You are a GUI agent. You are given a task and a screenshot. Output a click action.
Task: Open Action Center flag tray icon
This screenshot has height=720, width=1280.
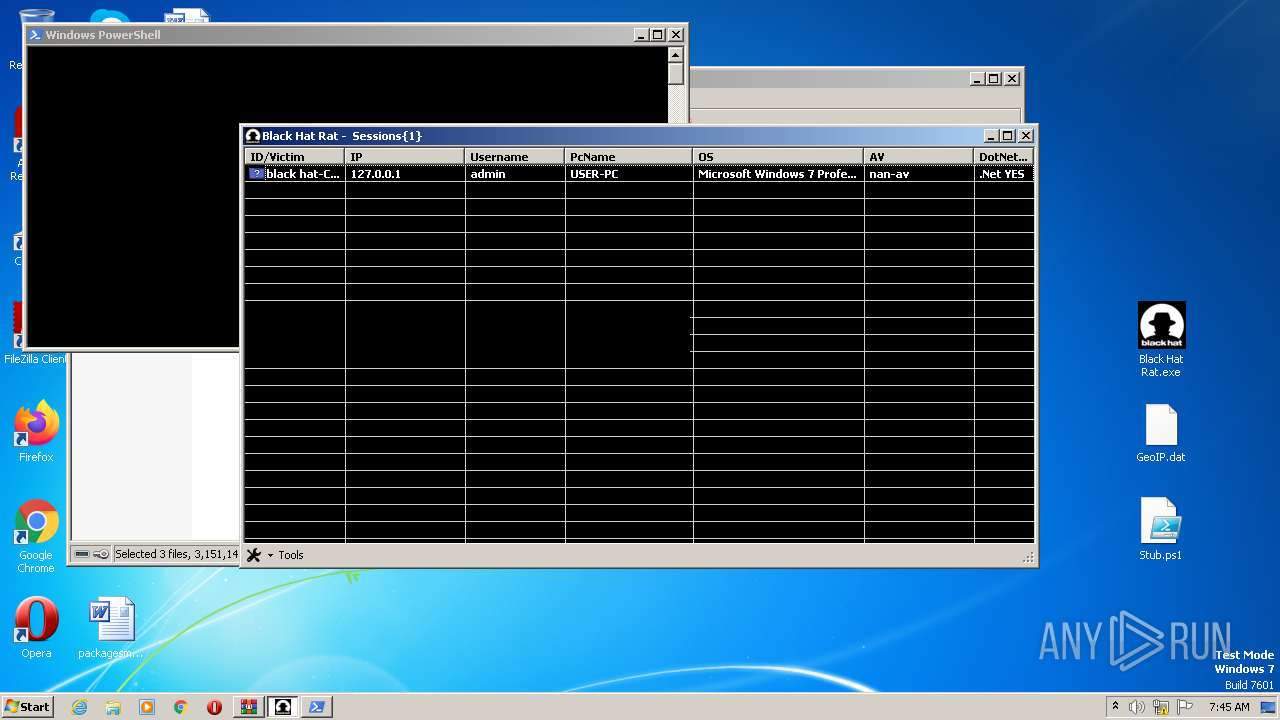pyautogui.click(x=1184, y=707)
